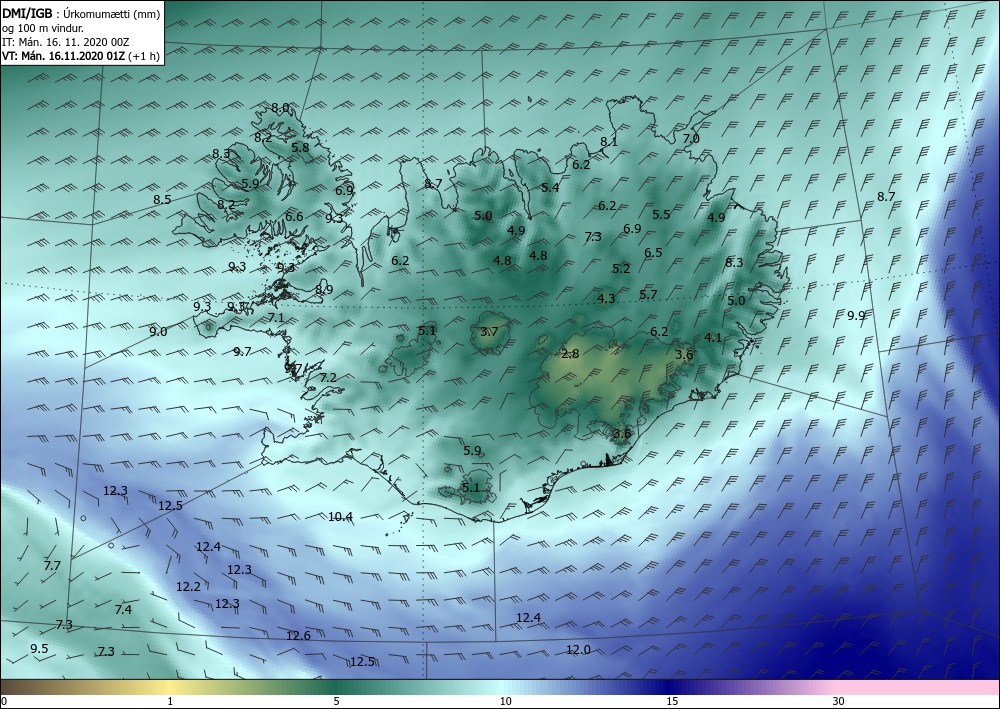The image size is (1000, 709).
Task: Click the 7.0 map value
Action: (x=691, y=138)
